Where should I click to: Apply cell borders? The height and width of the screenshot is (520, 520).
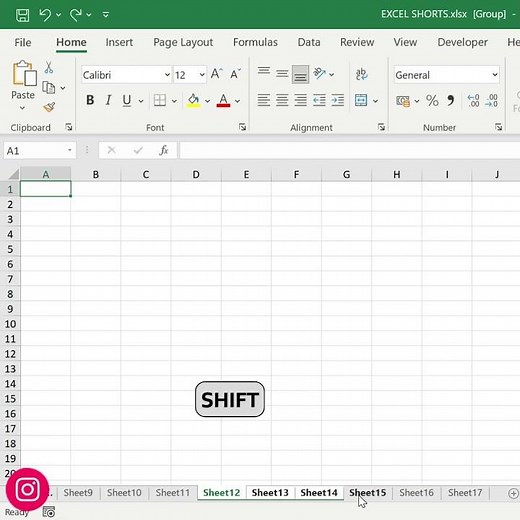(160, 100)
